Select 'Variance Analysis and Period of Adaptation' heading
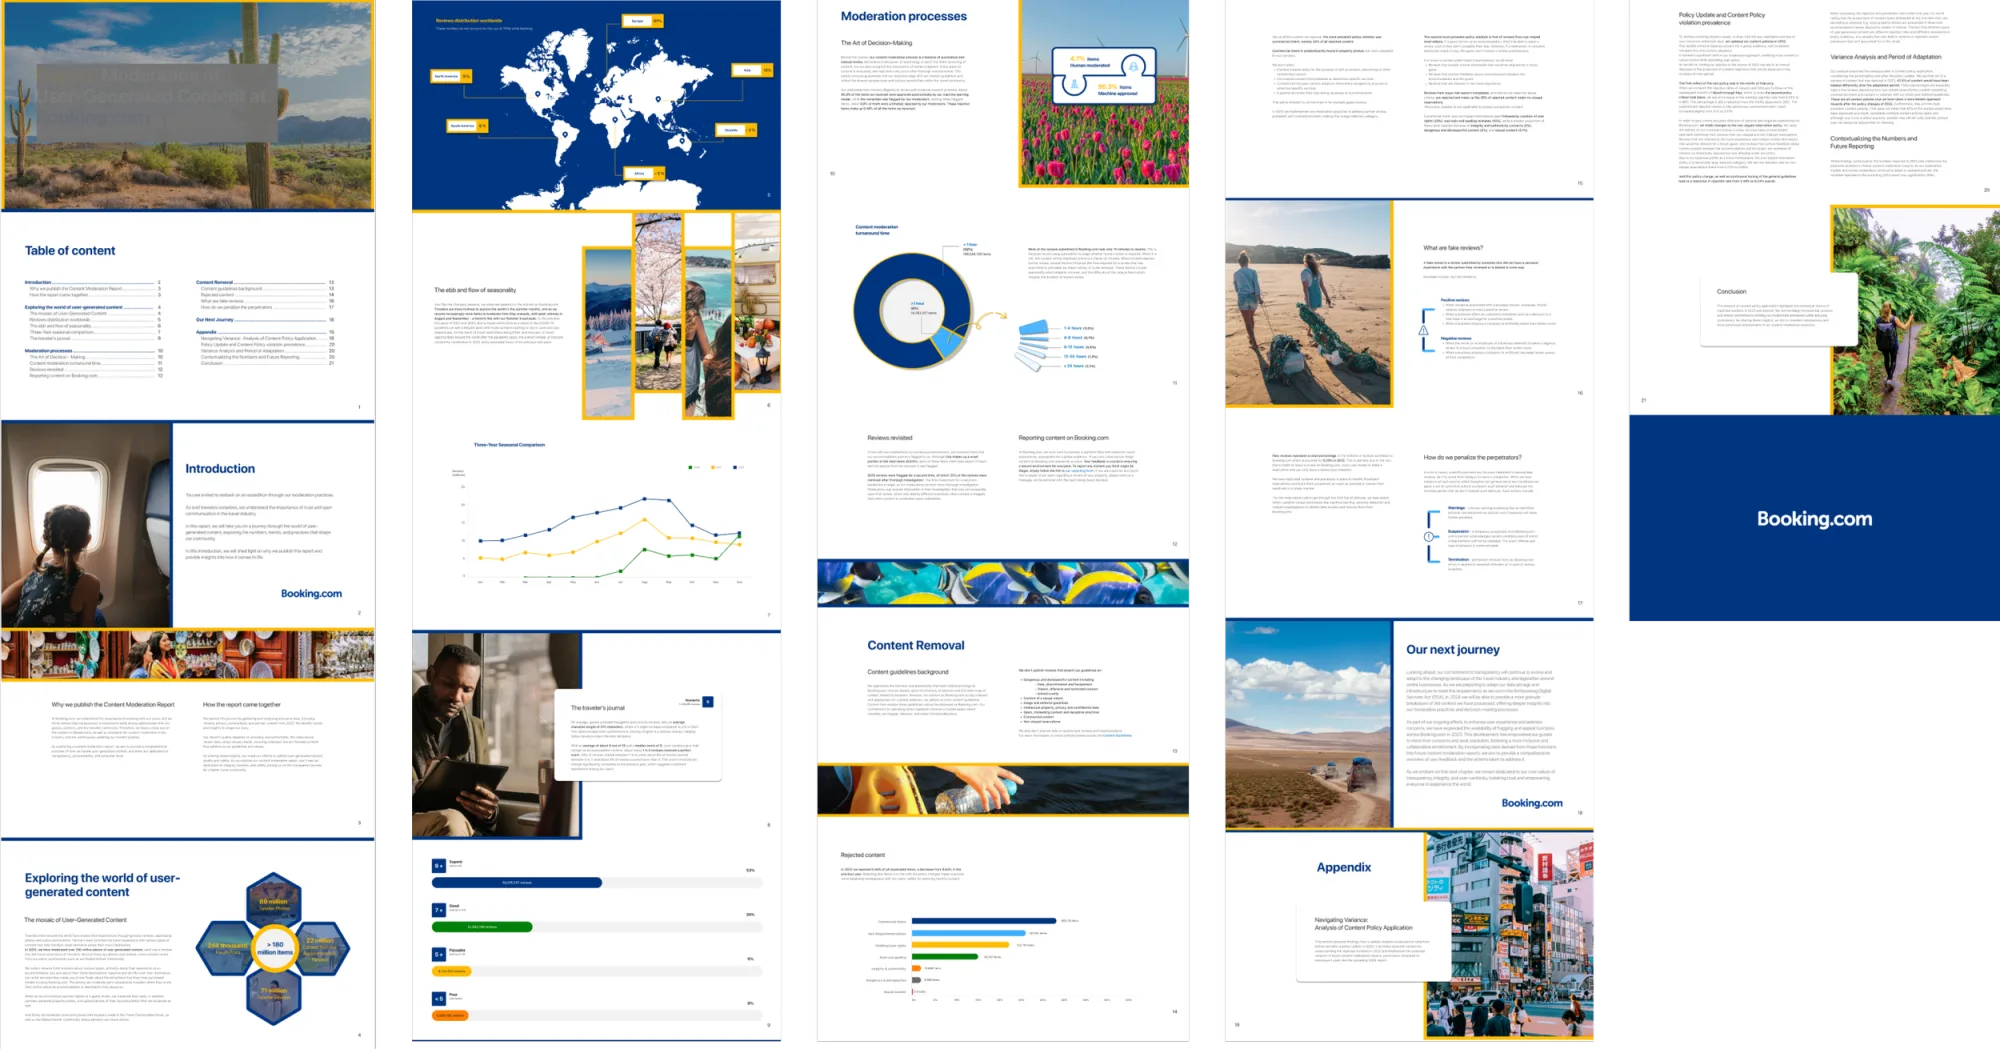The width and height of the screenshot is (2000, 1049). (1885, 57)
